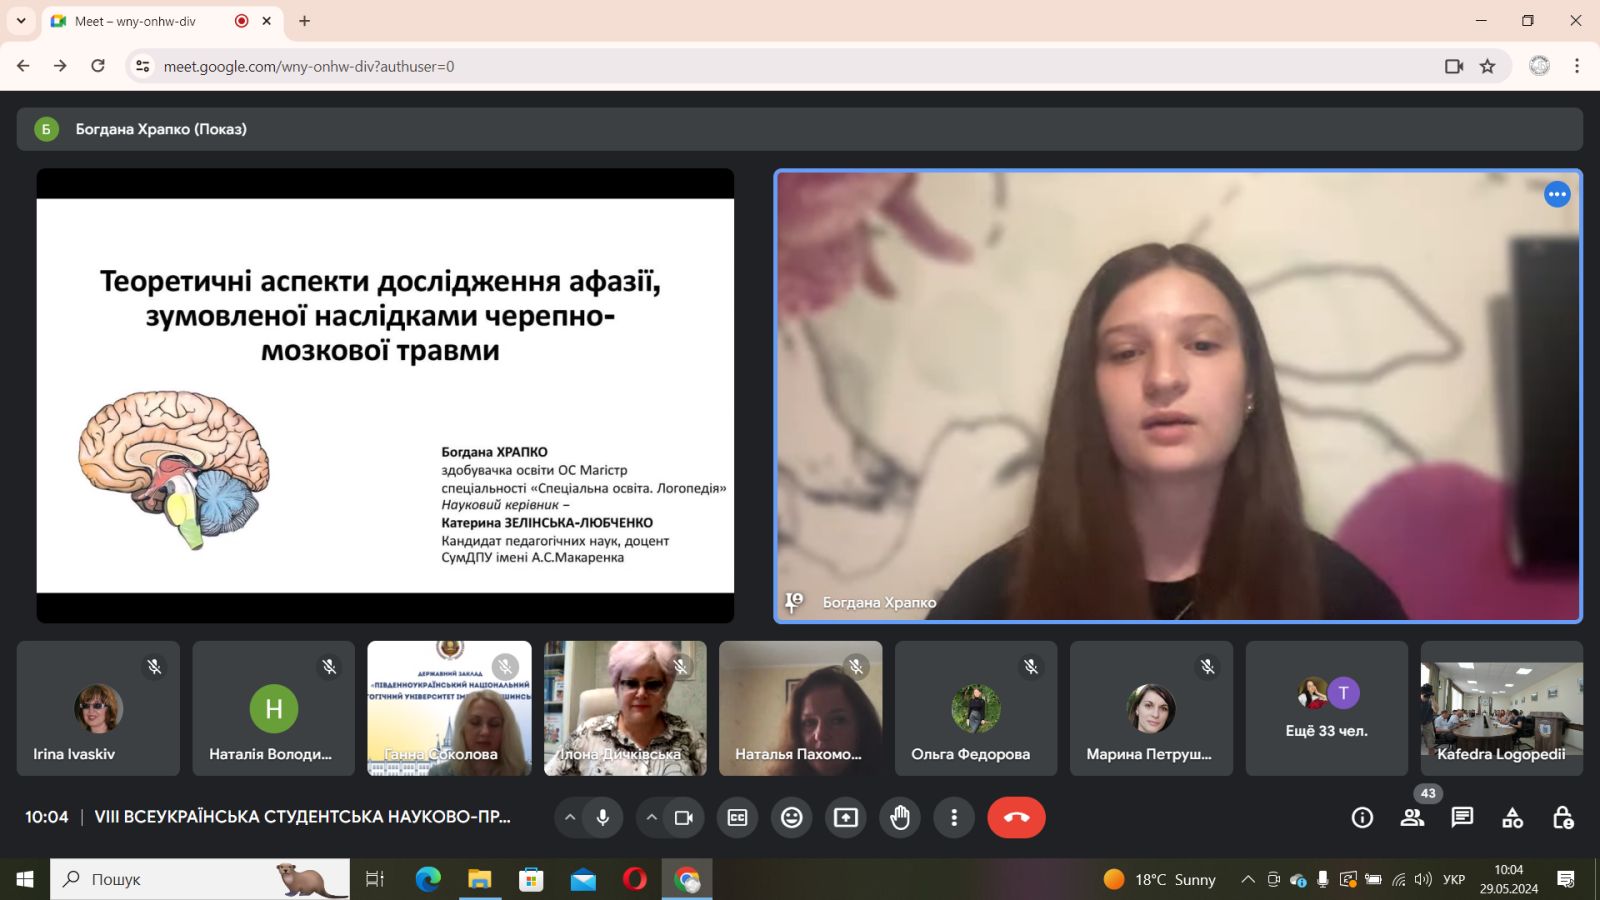This screenshot has width=1600, height=900.
Task: Open emoji reactions panel
Action: point(791,818)
